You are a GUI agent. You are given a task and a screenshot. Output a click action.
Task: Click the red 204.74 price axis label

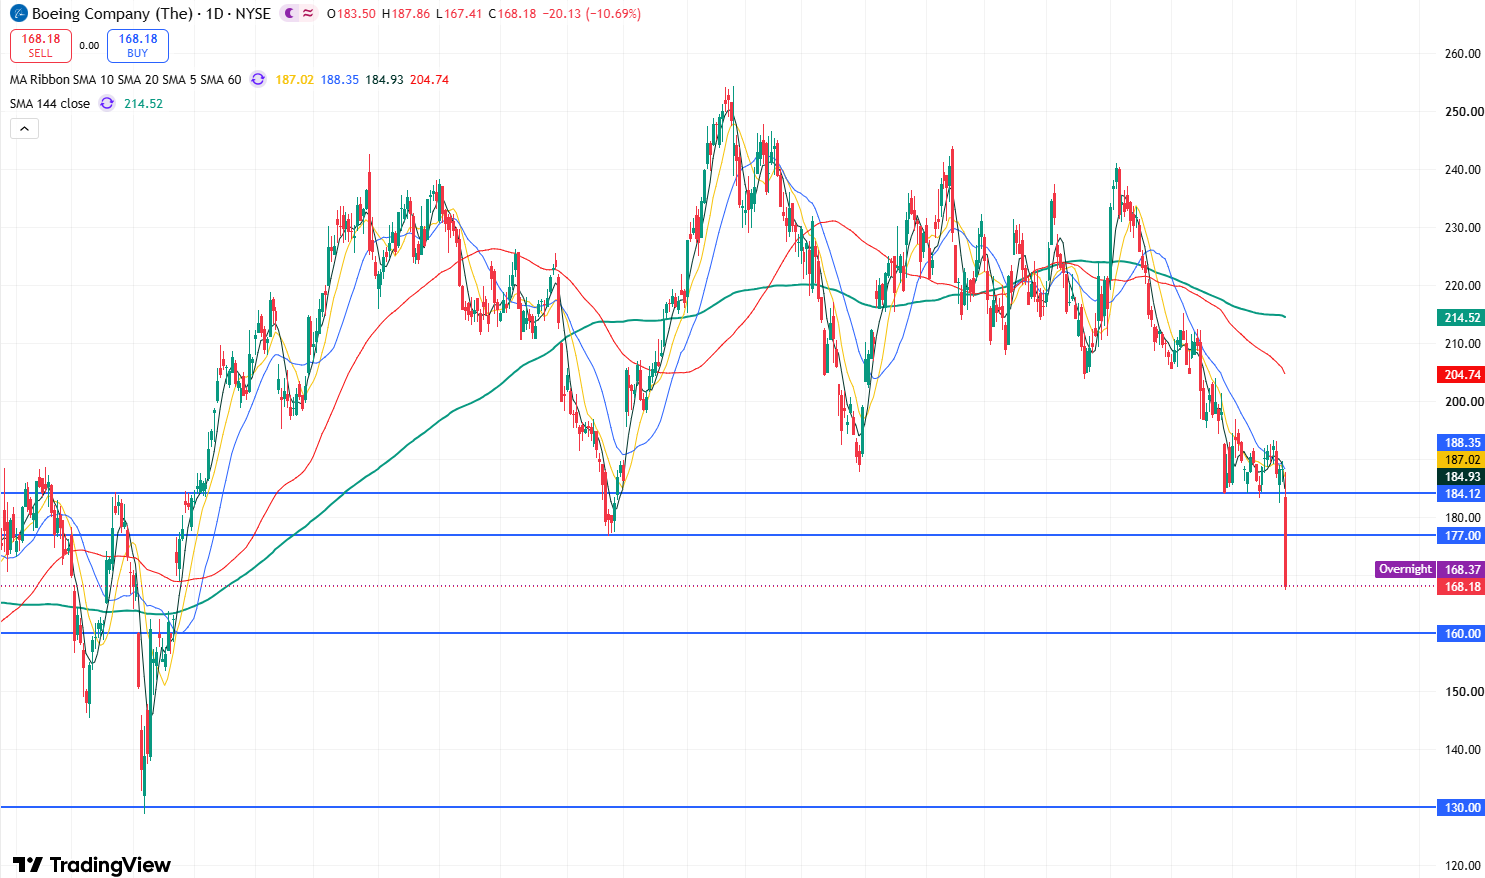pos(1462,375)
